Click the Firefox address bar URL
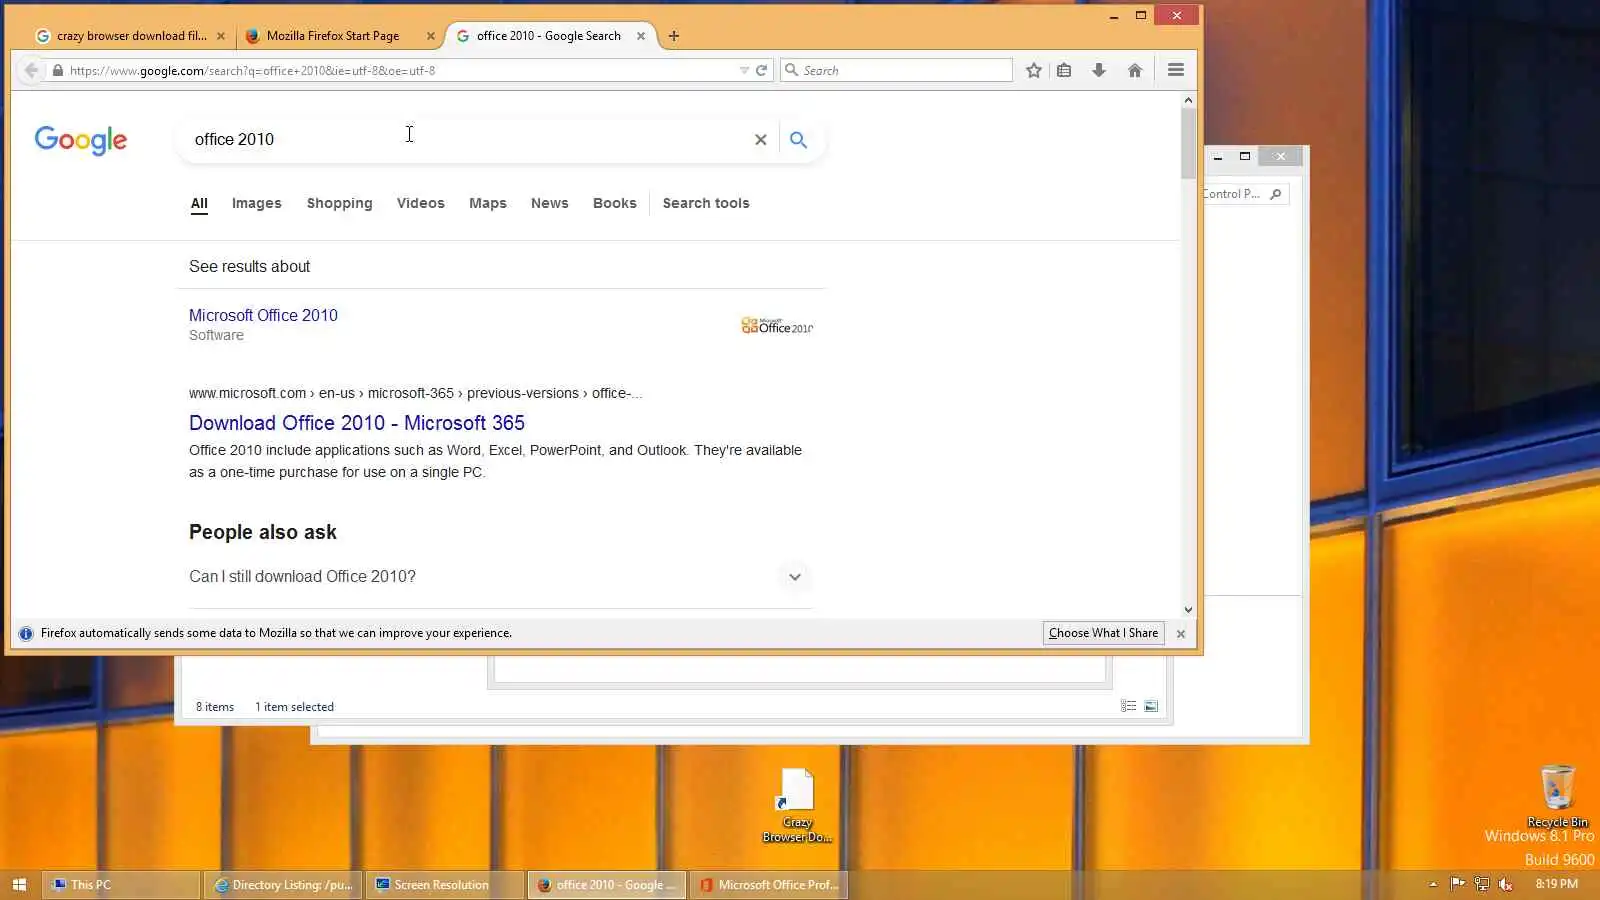Image resolution: width=1600 pixels, height=900 pixels. coord(400,71)
